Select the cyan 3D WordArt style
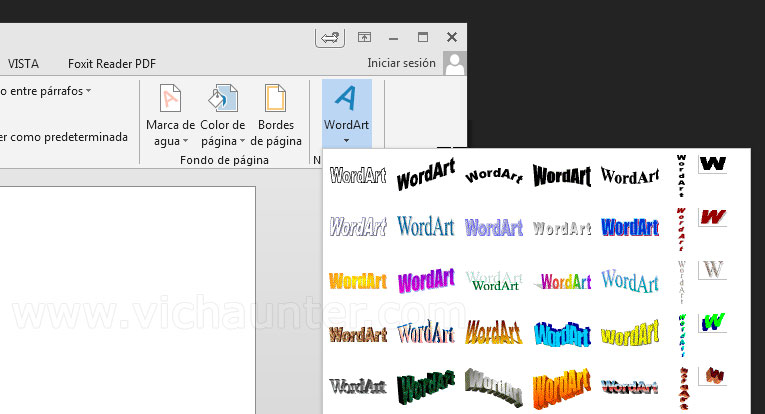The image size is (765, 414). point(562,334)
